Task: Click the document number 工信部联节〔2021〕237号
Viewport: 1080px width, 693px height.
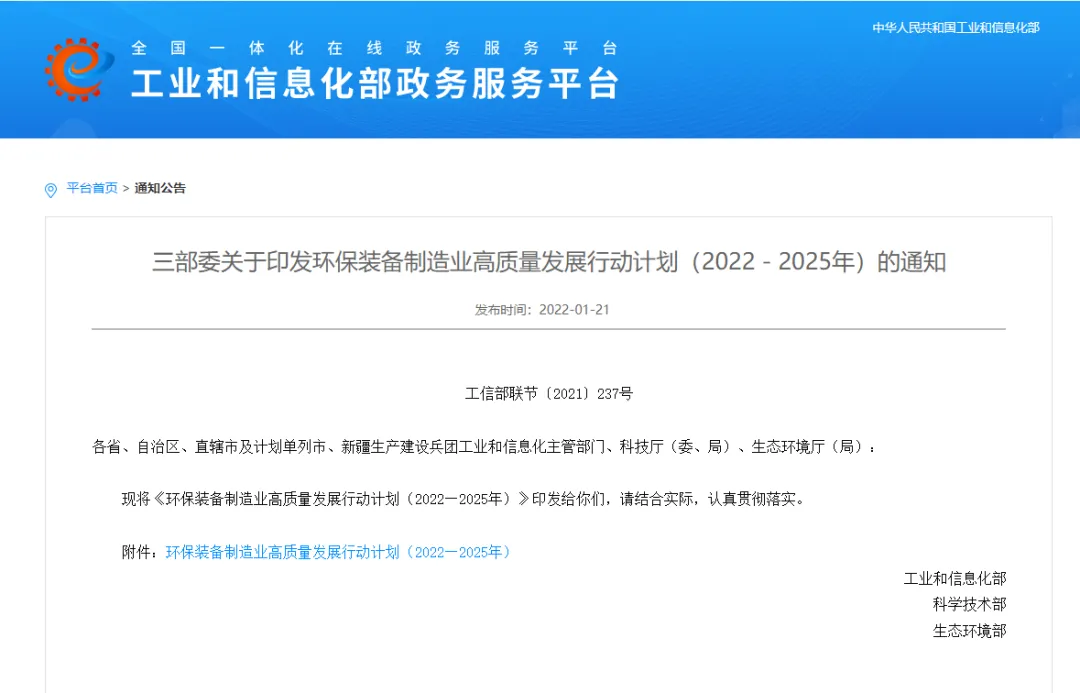Action: coord(549,393)
